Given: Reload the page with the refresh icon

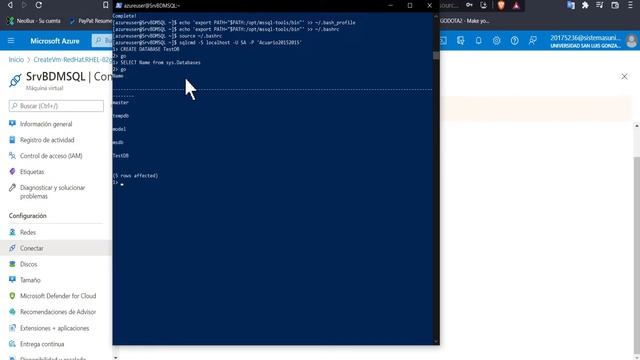Looking at the screenshot, I should coord(39,5).
